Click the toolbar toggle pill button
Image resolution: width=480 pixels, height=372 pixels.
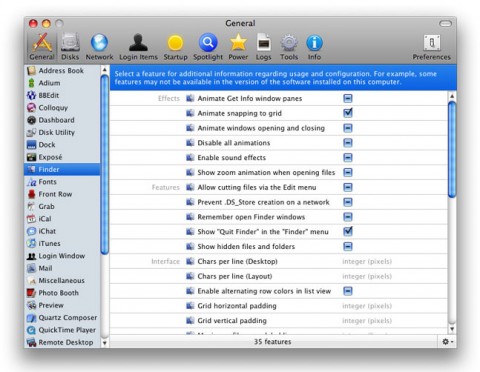pos(445,23)
